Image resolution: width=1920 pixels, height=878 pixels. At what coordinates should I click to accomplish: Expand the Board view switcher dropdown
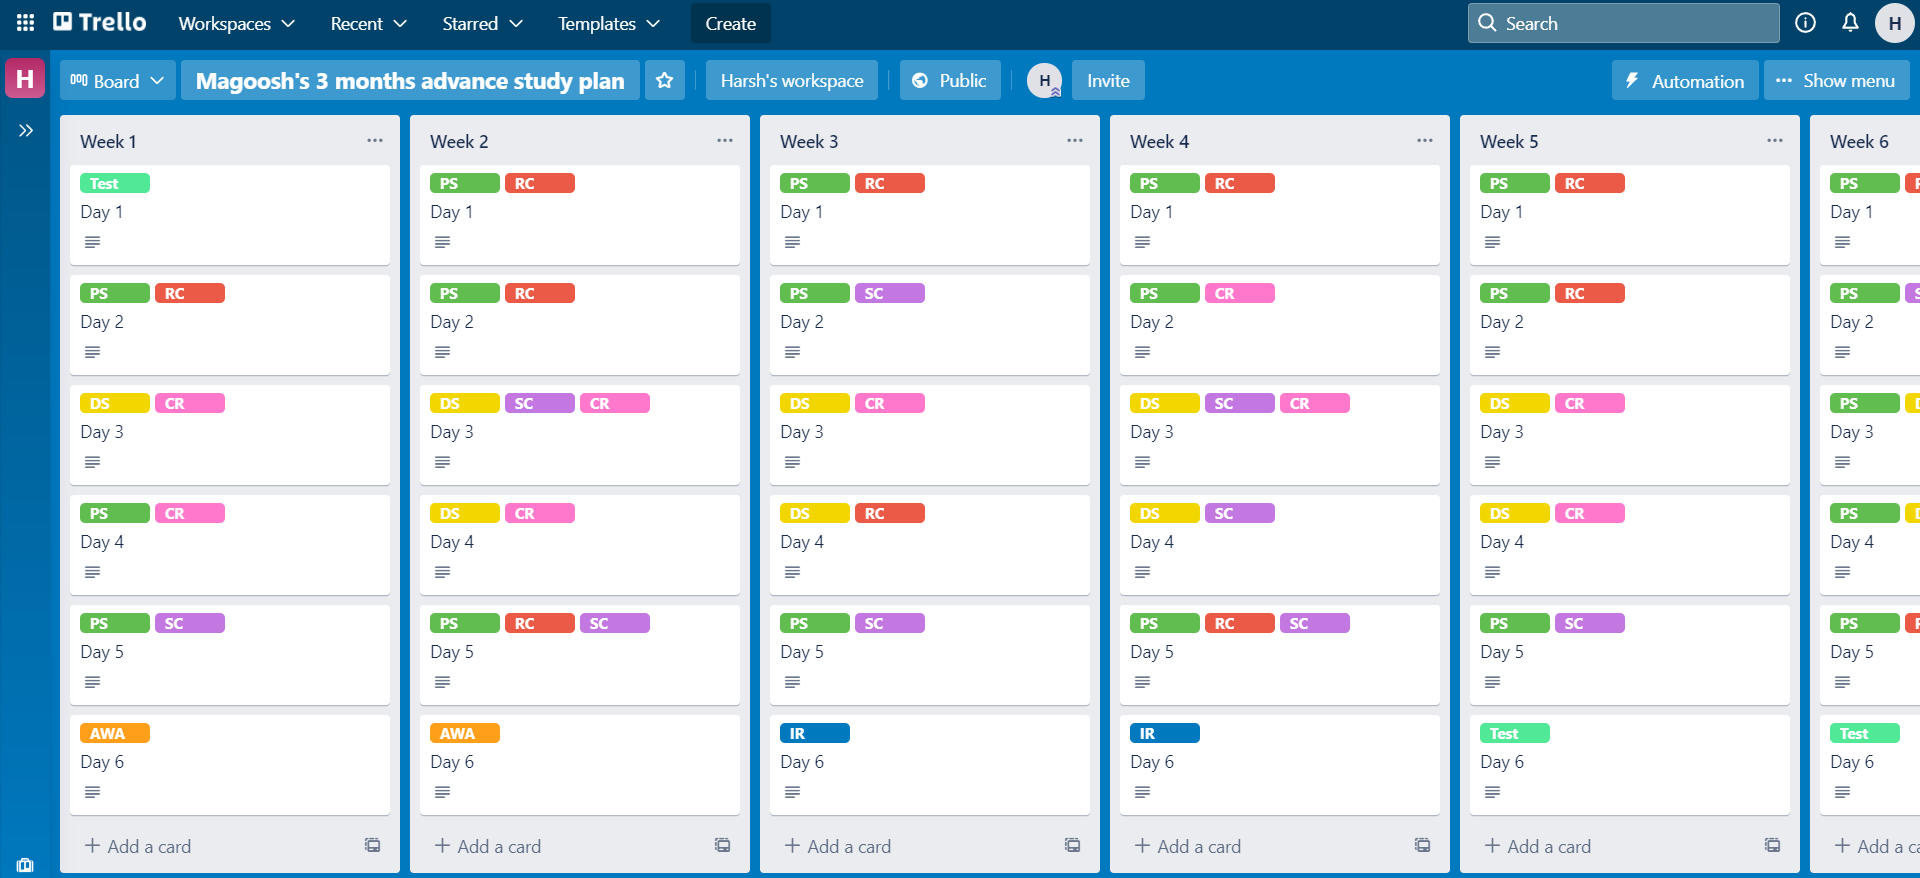click(117, 81)
